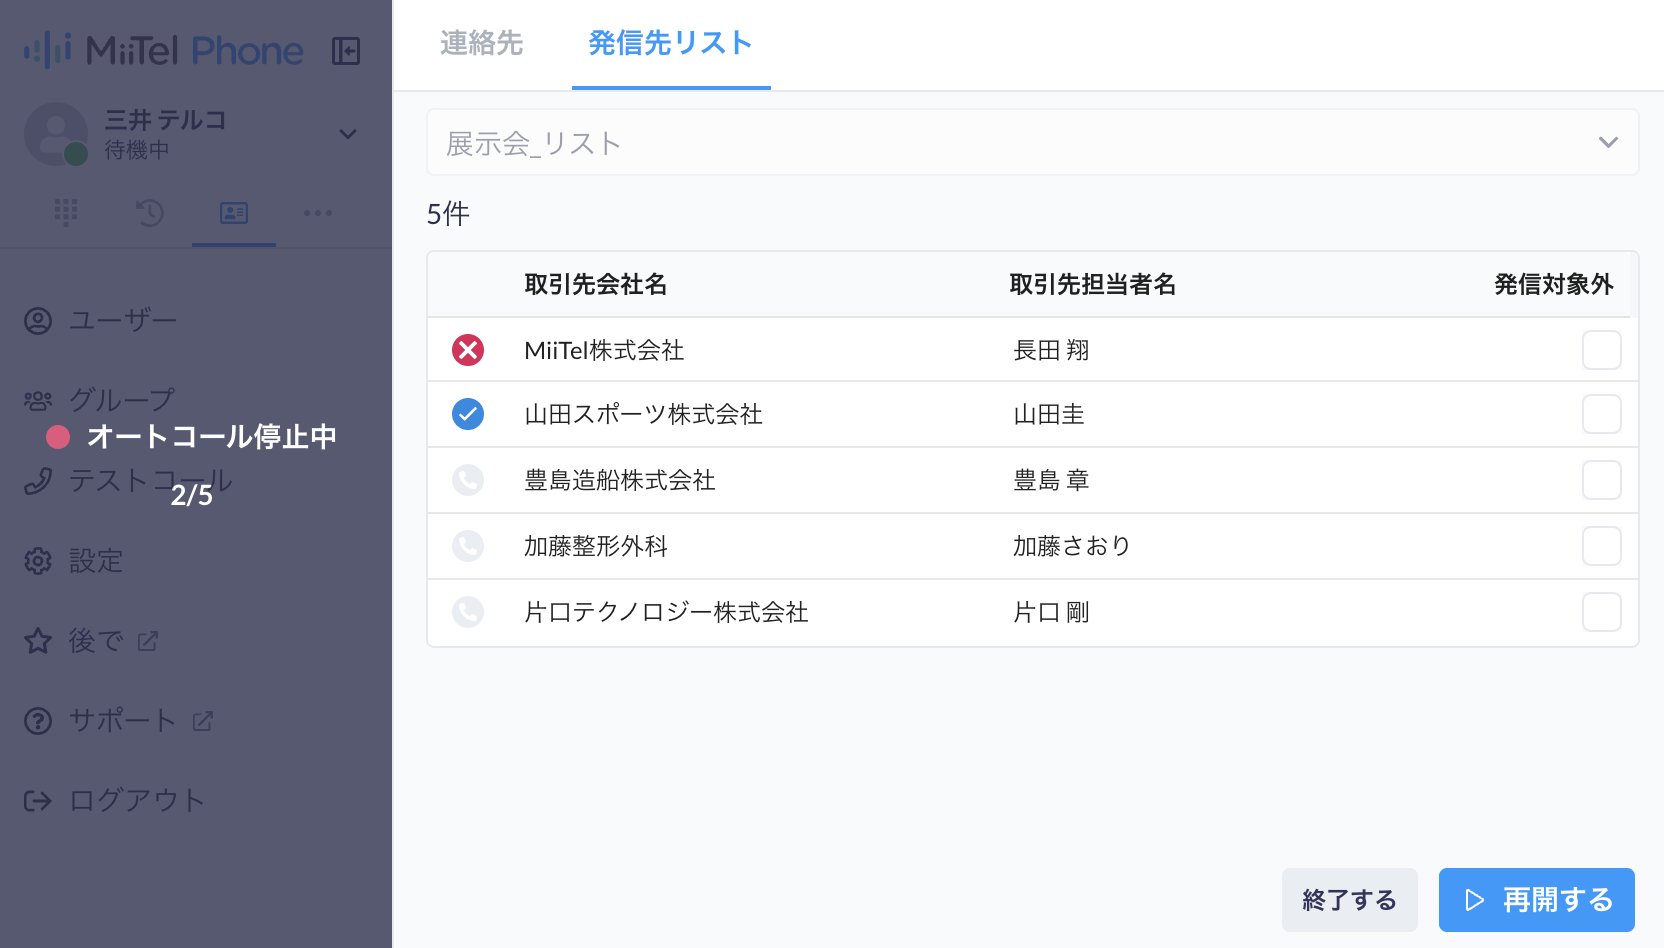This screenshot has width=1664, height=948.
Task: Open the 展示会_リスト dropdown
Action: (x=1033, y=142)
